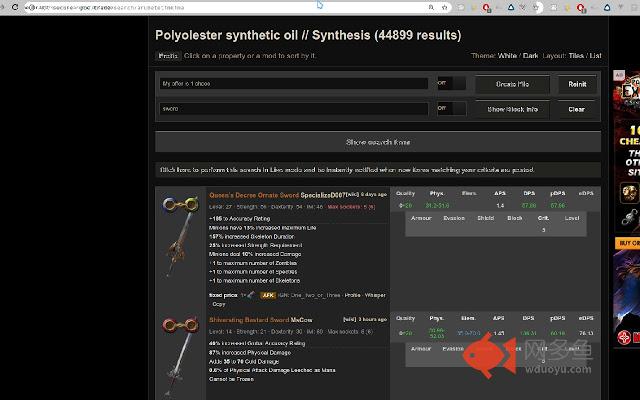Sort by Quality header in Queen's Decree row

[405, 193]
